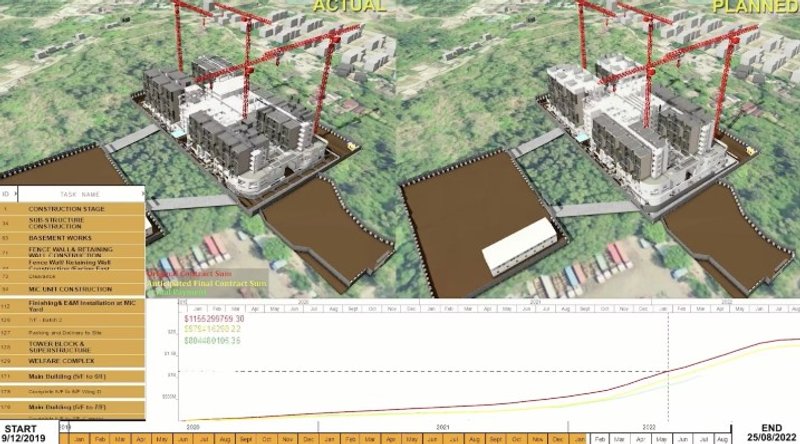800x444 pixels.
Task: Jump to Jun 2020 on bottom timeline
Action: [x=183, y=439]
